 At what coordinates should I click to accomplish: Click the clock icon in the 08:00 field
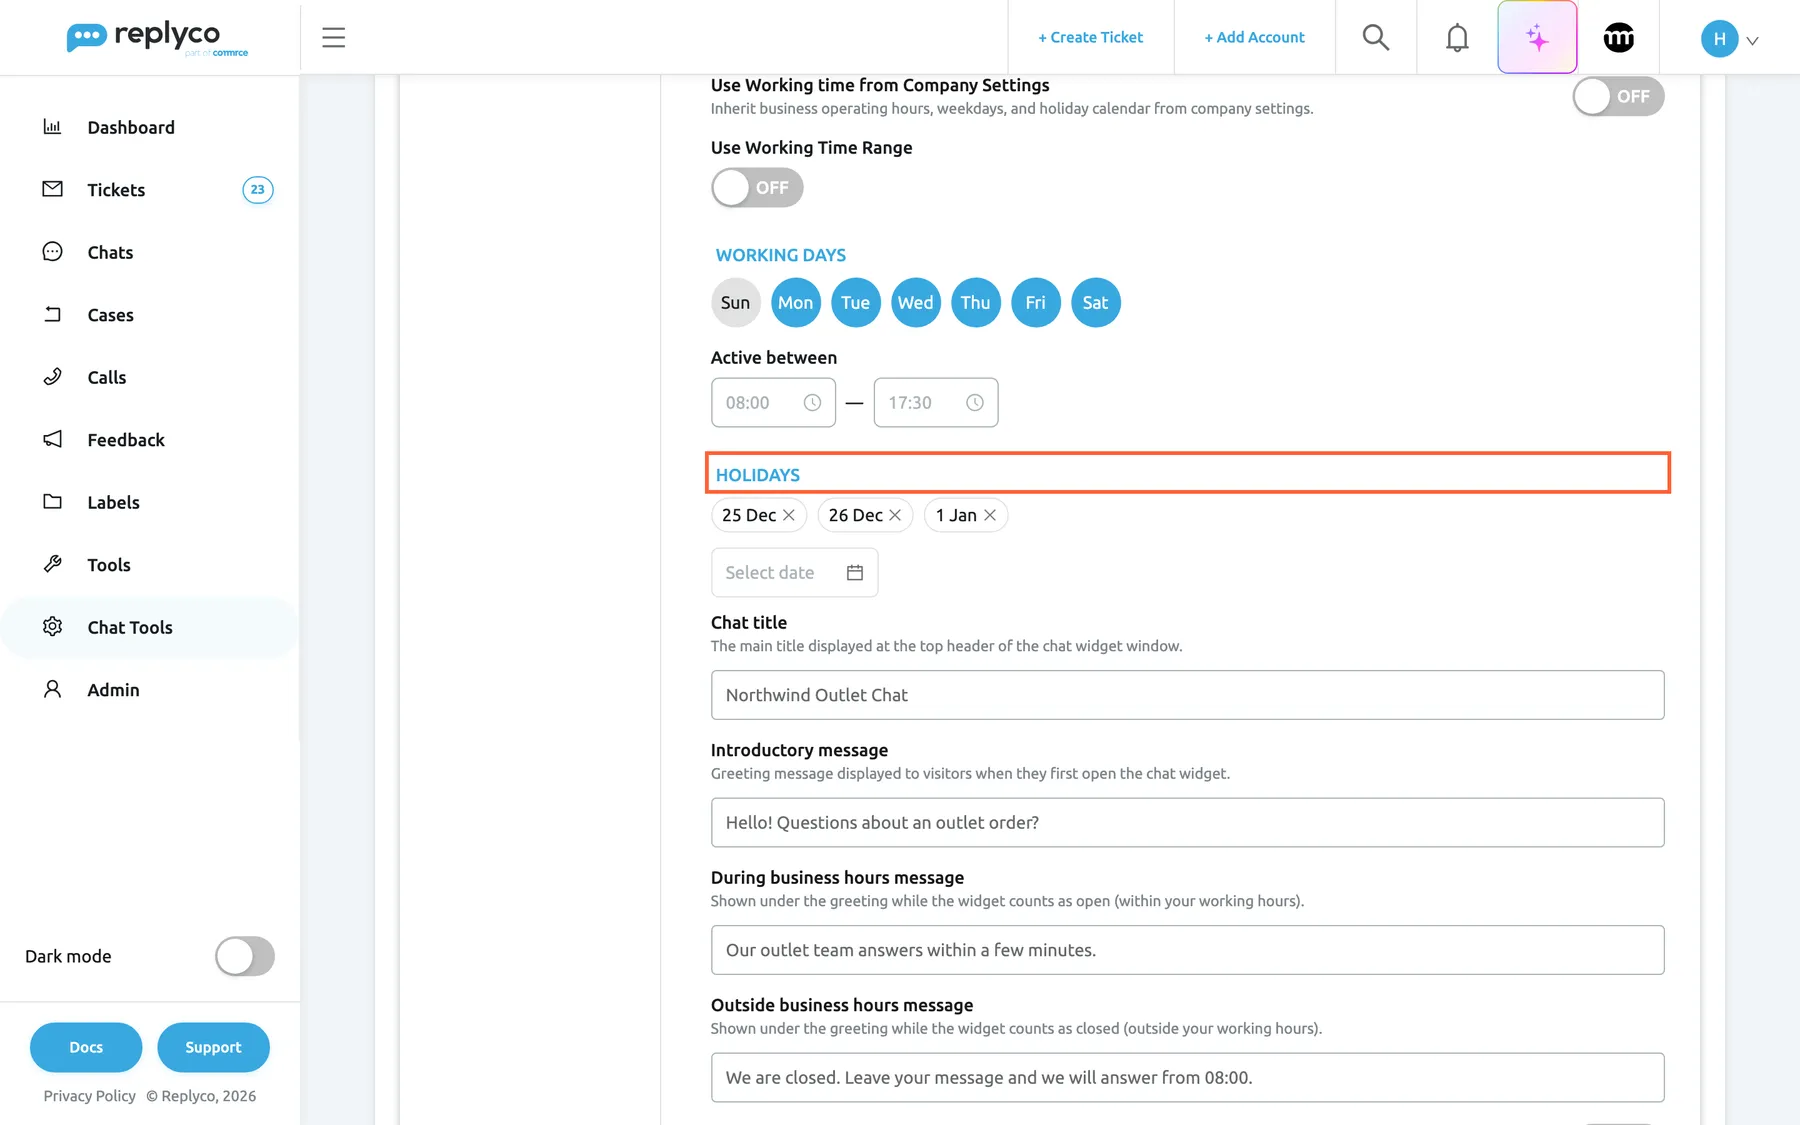(x=812, y=403)
